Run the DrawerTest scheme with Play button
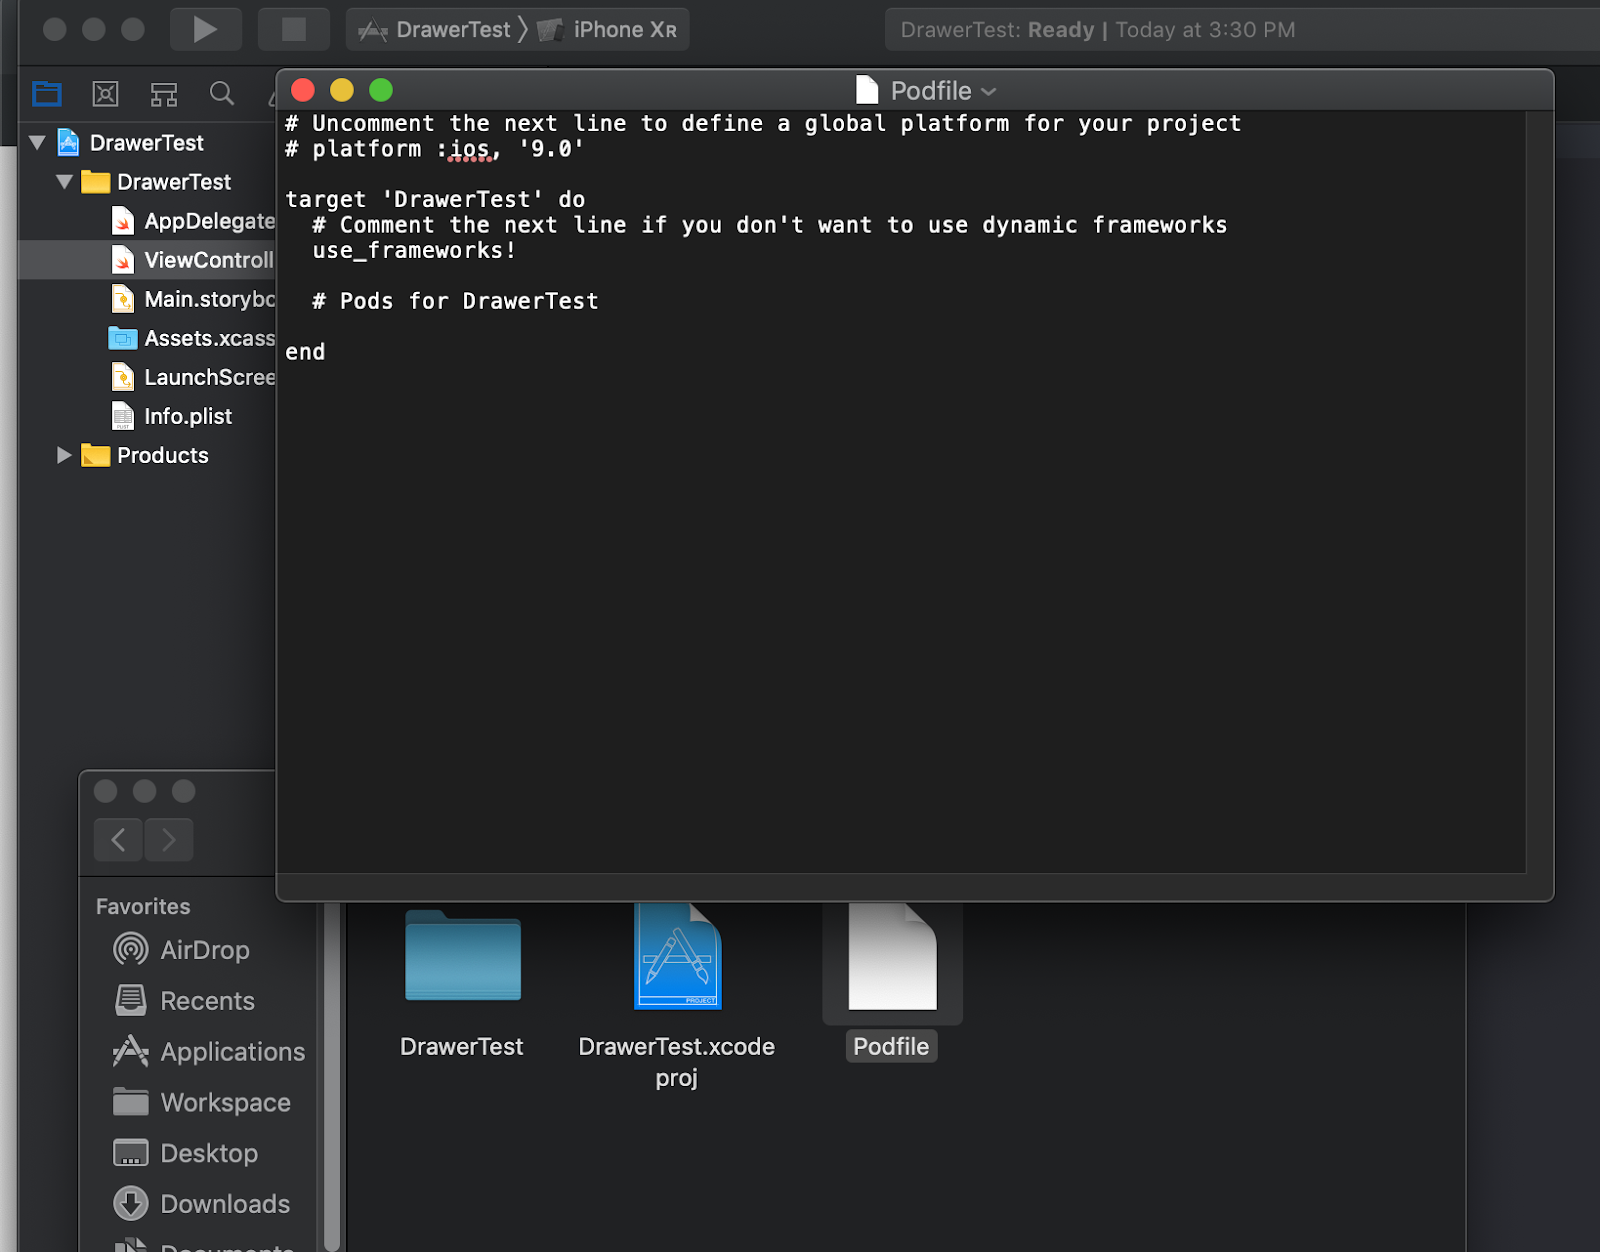 click(205, 29)
